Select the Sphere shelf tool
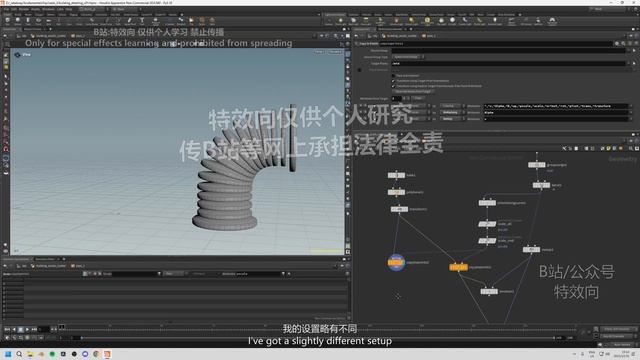 18,20
